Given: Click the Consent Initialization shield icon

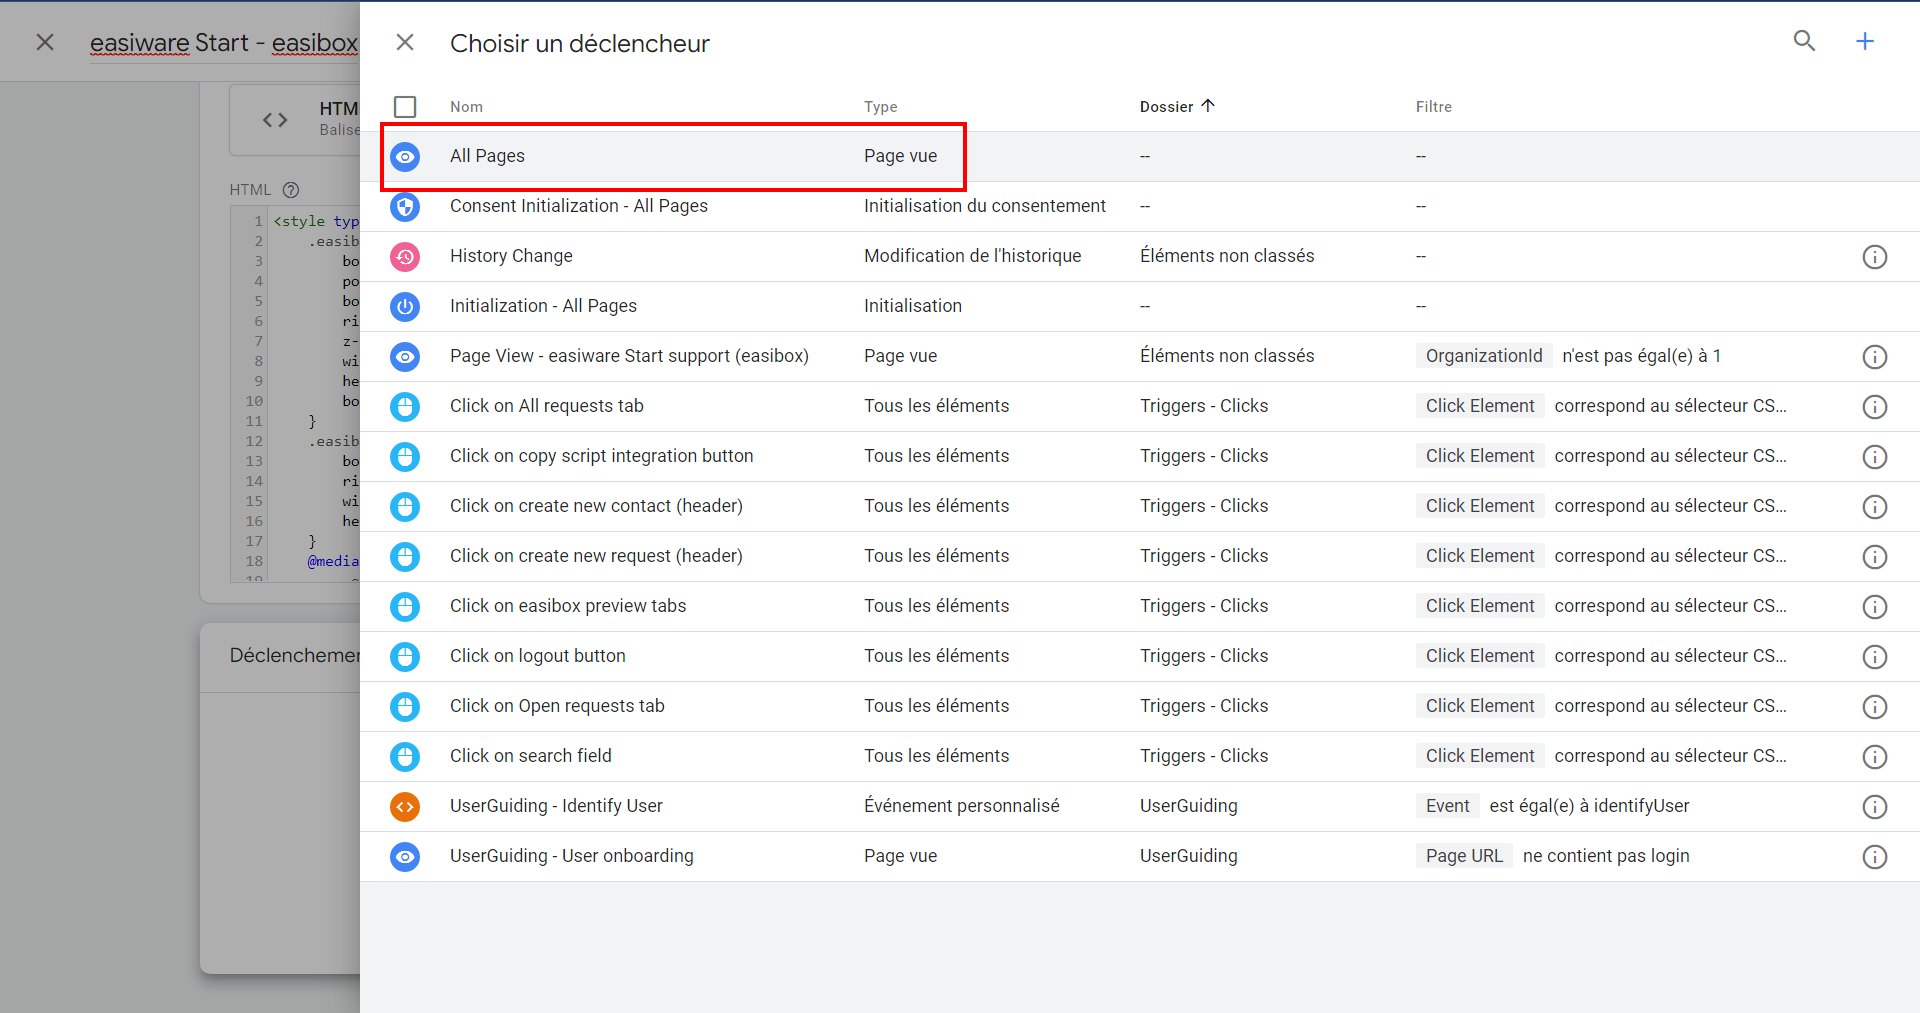Looking at the screenshot, I should point(405,207).
